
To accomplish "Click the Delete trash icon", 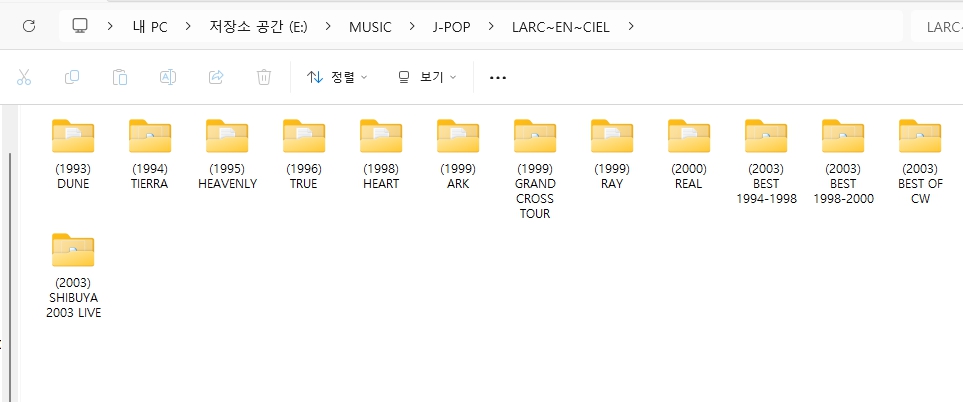I will pos(263,77).
